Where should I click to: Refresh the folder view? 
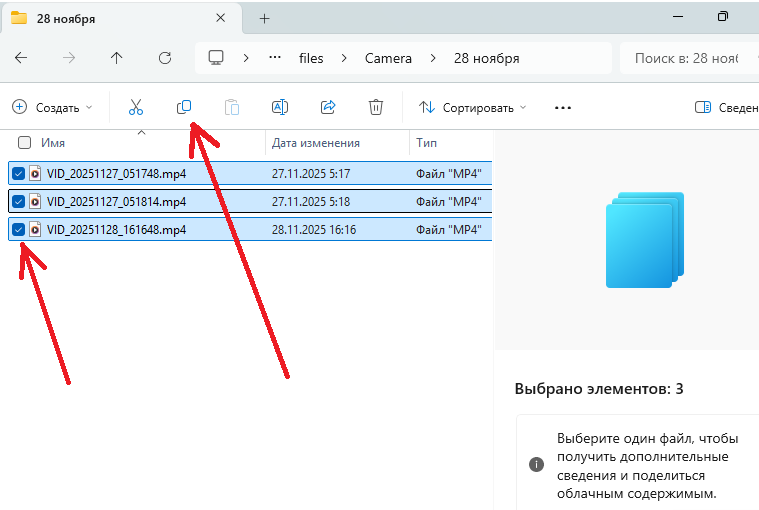coord(165,58)
